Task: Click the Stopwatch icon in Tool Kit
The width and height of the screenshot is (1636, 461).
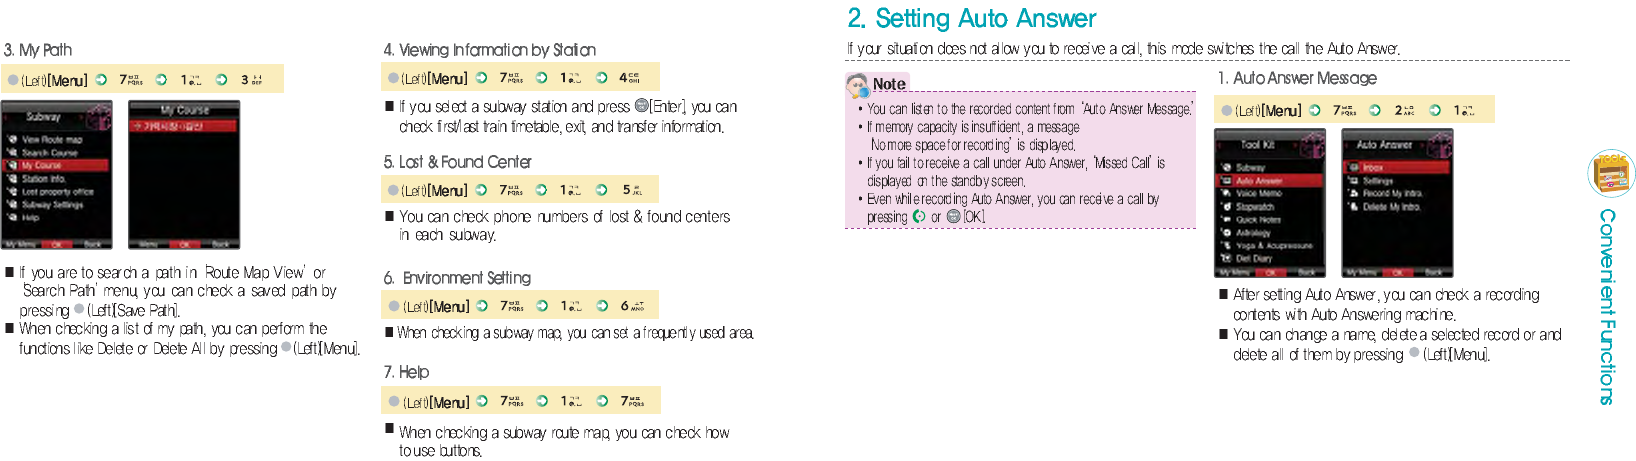Action: (x=1225, y=206)
